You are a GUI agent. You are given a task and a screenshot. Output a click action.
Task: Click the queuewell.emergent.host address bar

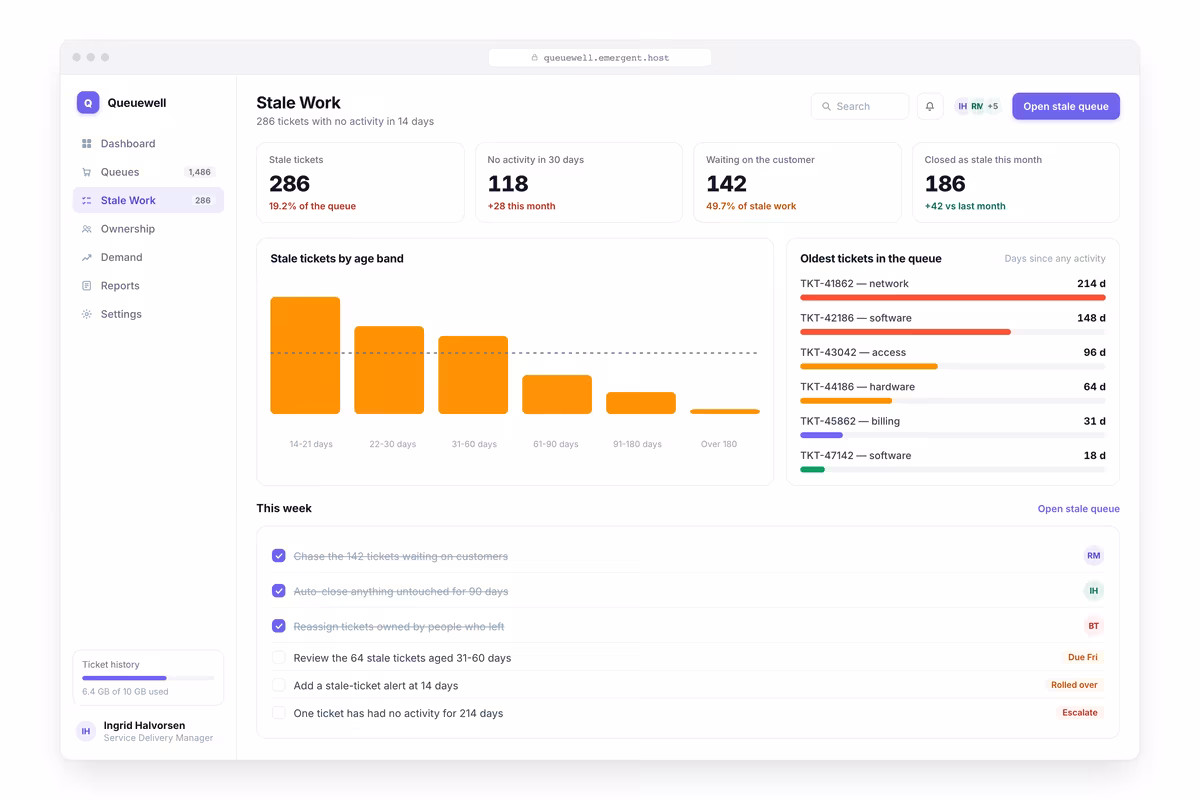(600, 58)
